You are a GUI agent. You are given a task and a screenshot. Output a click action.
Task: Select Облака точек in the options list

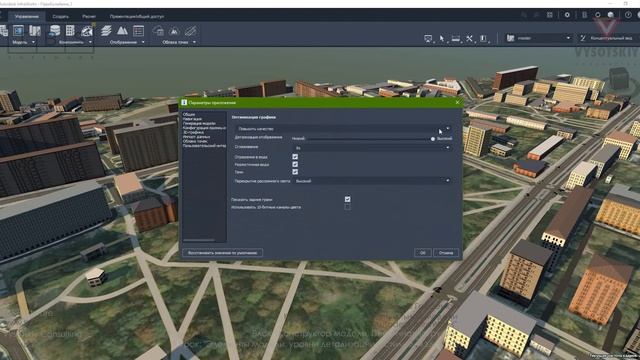pyautogui.click(x=195, y=141)
